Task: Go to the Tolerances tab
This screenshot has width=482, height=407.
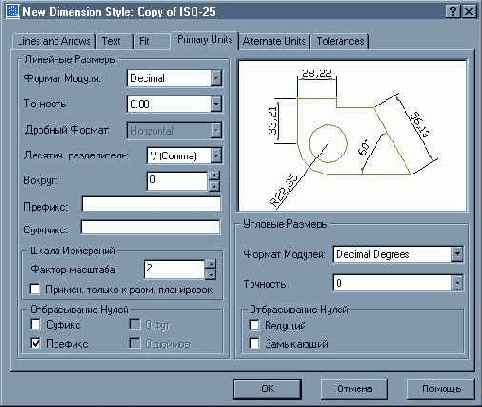Action: click(x=340, y=41)
